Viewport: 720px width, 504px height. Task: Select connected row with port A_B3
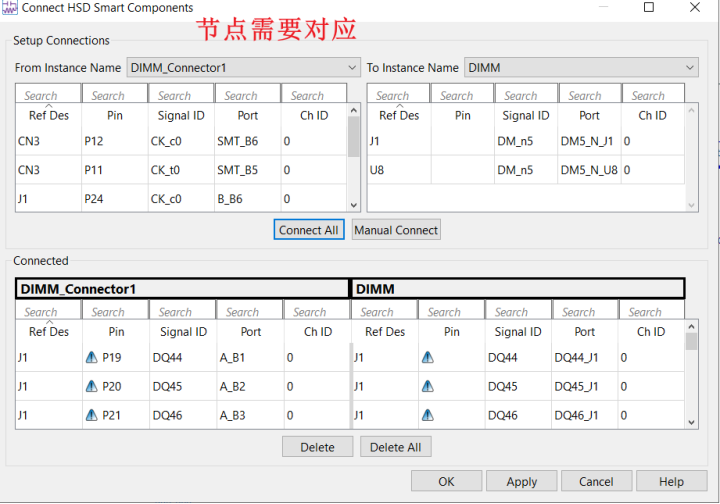click(350, 415)
